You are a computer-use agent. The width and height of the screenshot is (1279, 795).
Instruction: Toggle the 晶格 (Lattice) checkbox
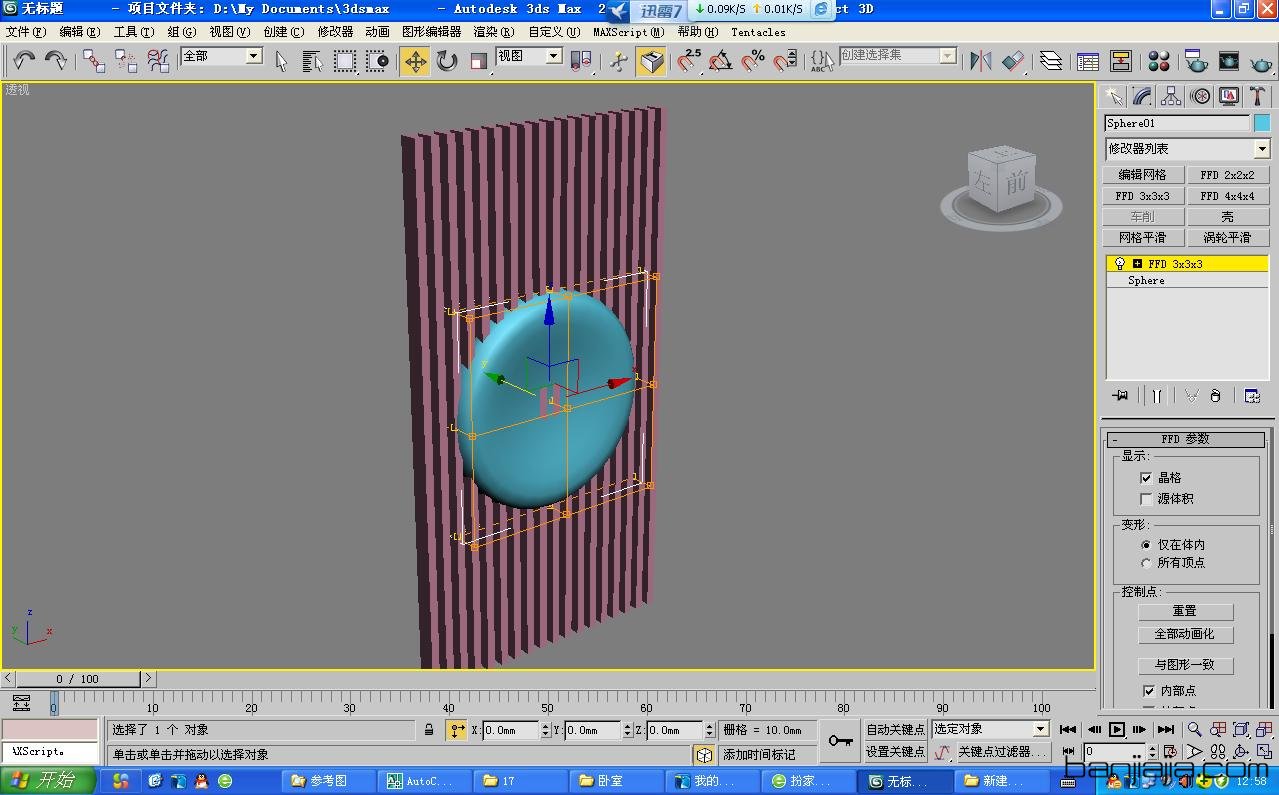(x=1147, y=478)
